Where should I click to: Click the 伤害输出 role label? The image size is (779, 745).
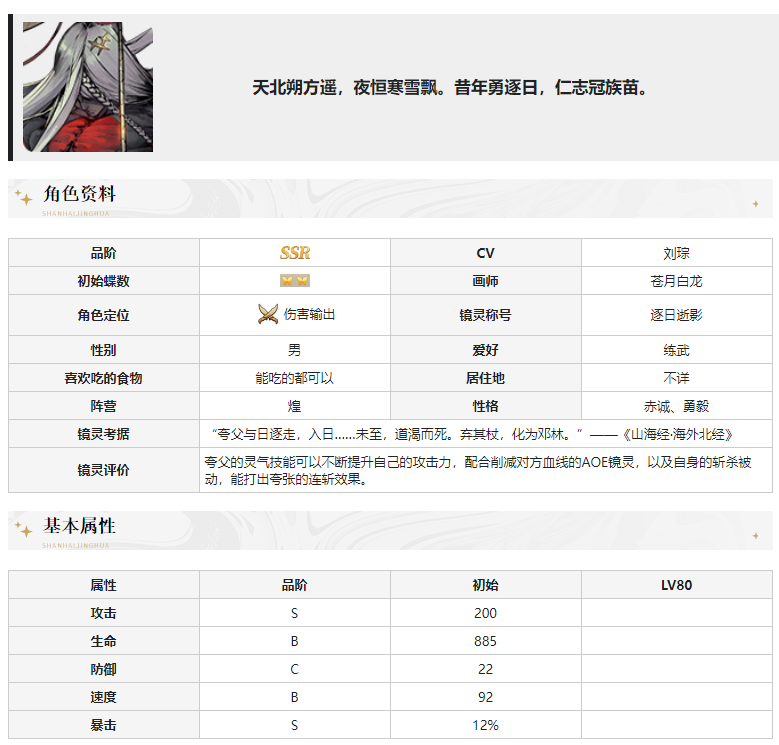coord(309,315)
